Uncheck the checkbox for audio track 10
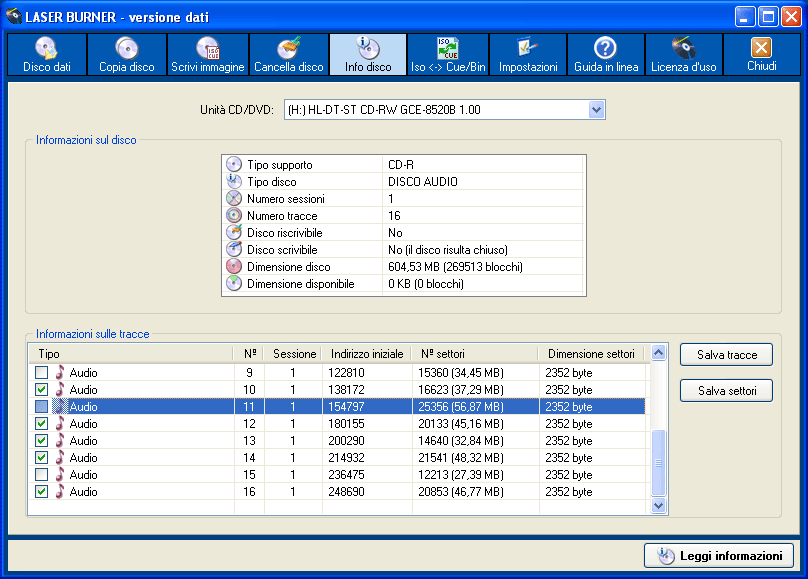808x579 pixels. click(x=42, y=389)
